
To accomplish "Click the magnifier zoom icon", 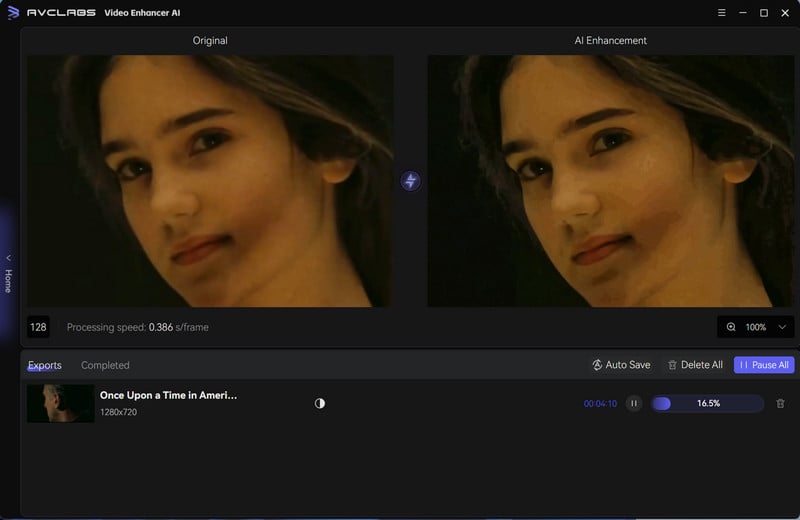I will coord(731,327).
